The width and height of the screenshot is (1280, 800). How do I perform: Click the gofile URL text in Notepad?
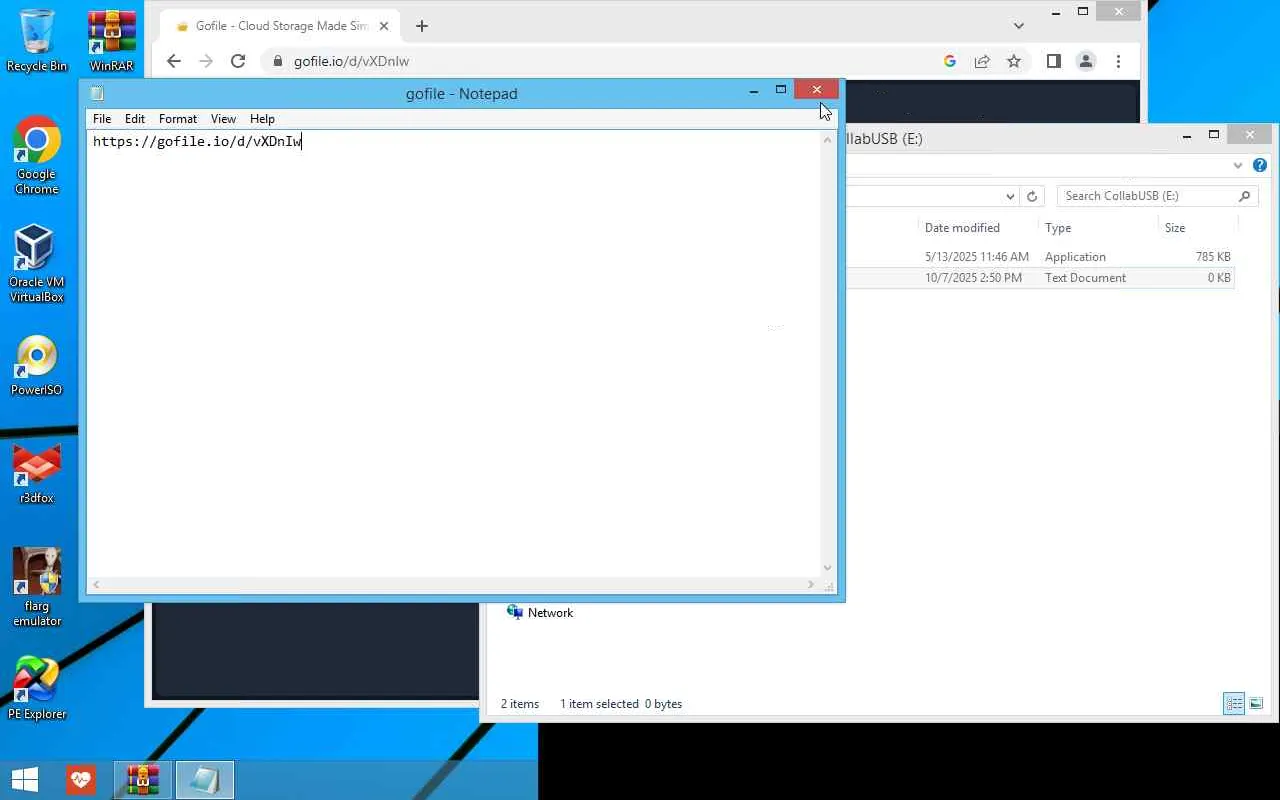click(x=197, y=141)
